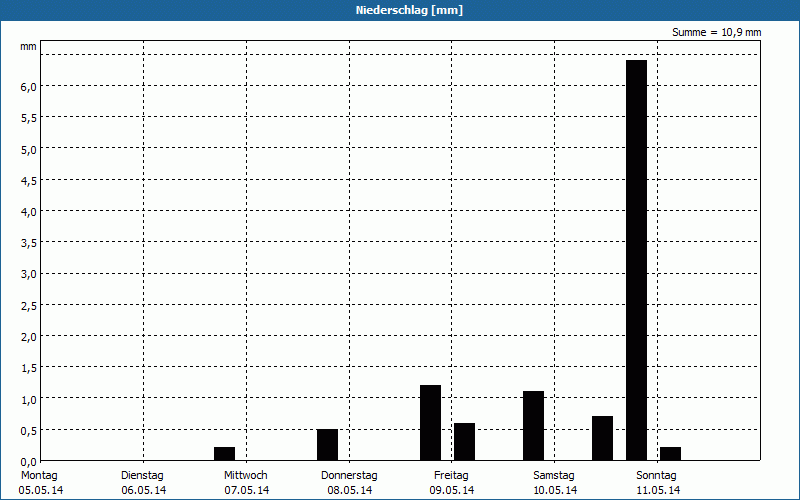
Task: Select the date 09.05.14
Action: click(x=452, y=490)
